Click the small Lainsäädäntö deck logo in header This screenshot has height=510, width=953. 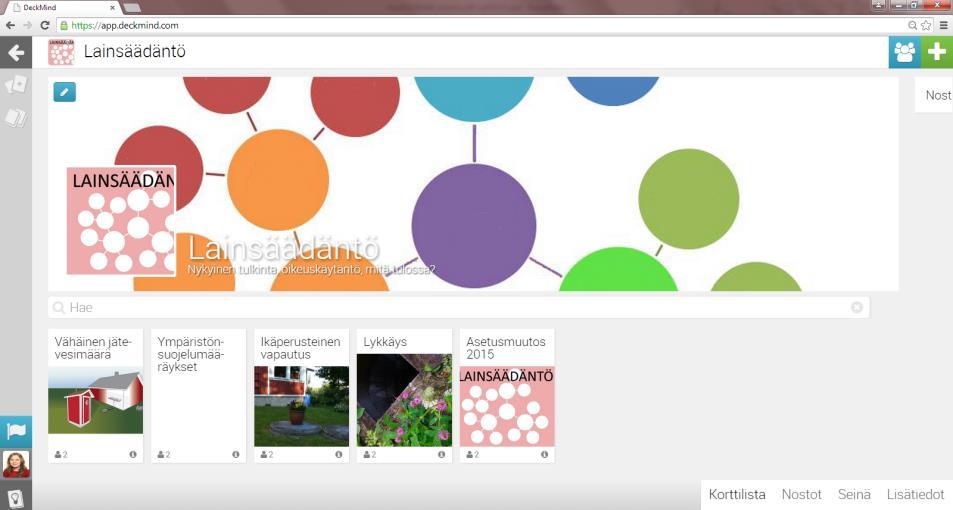[x=61, y=52]
